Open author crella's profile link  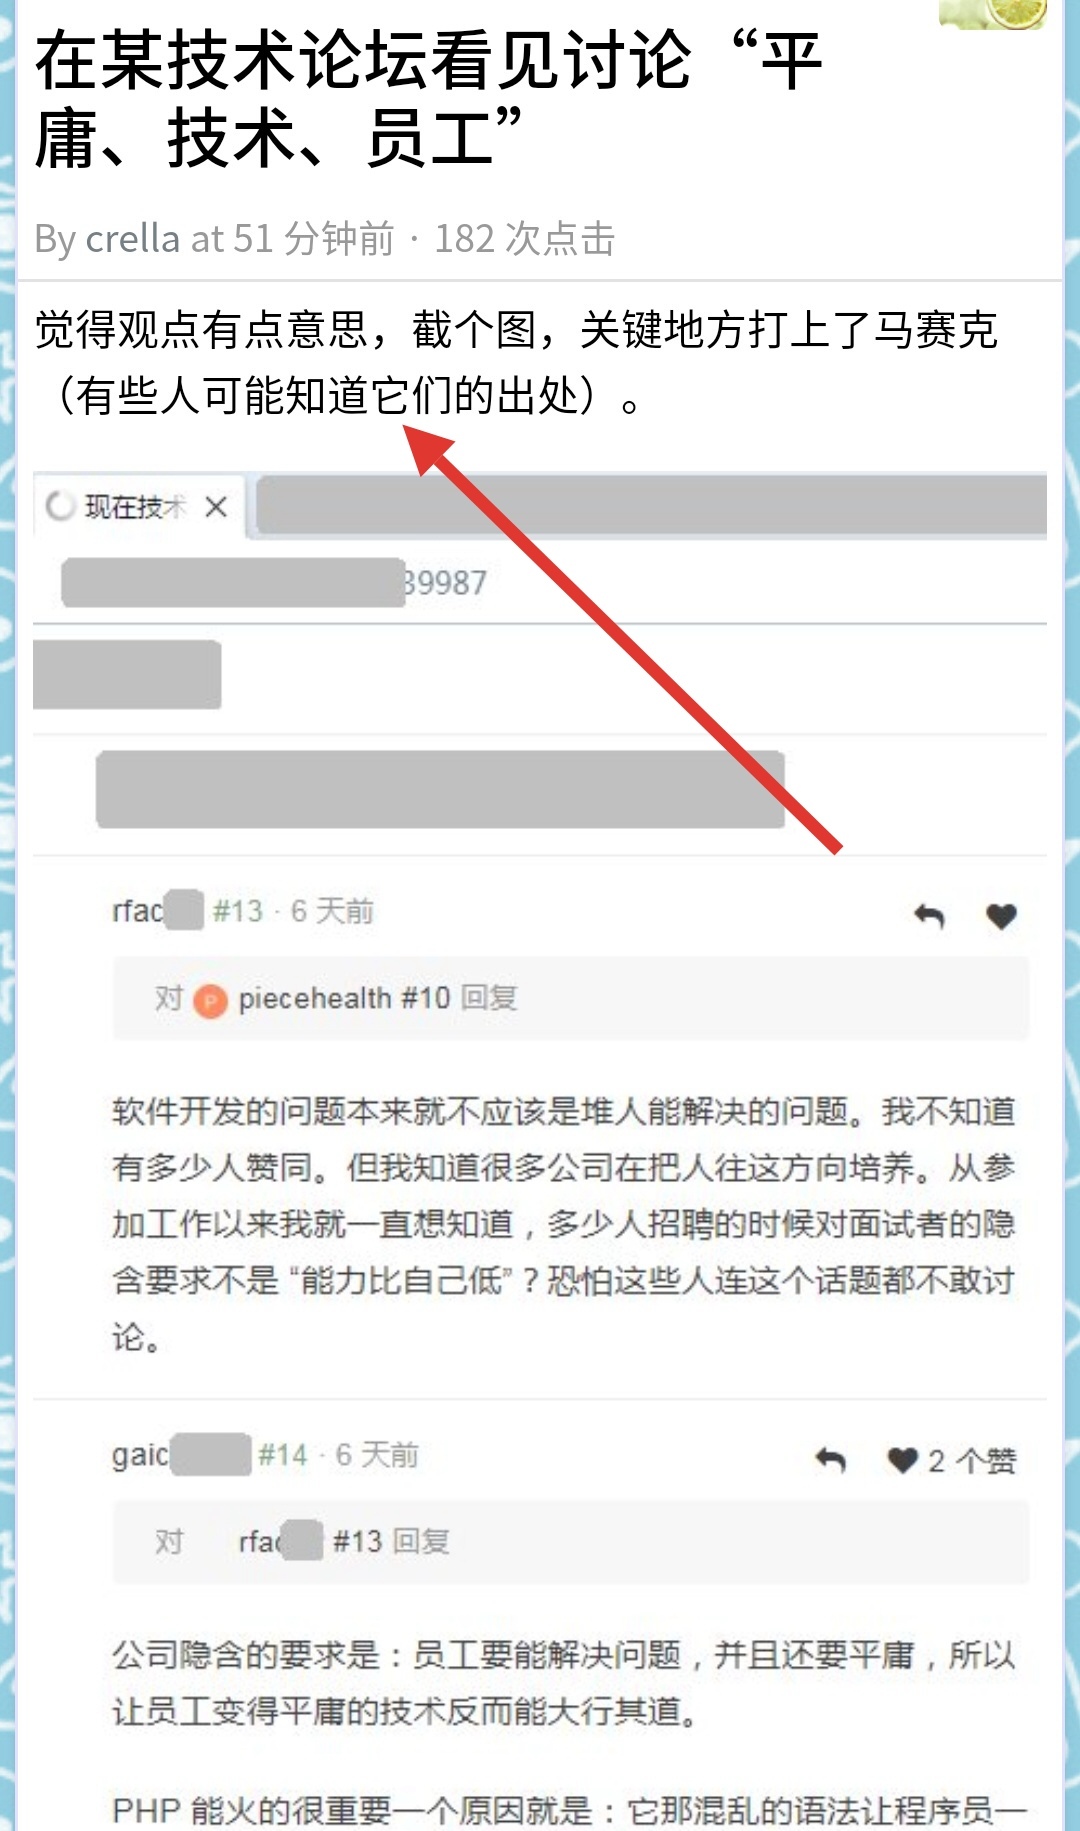[132, 240]
